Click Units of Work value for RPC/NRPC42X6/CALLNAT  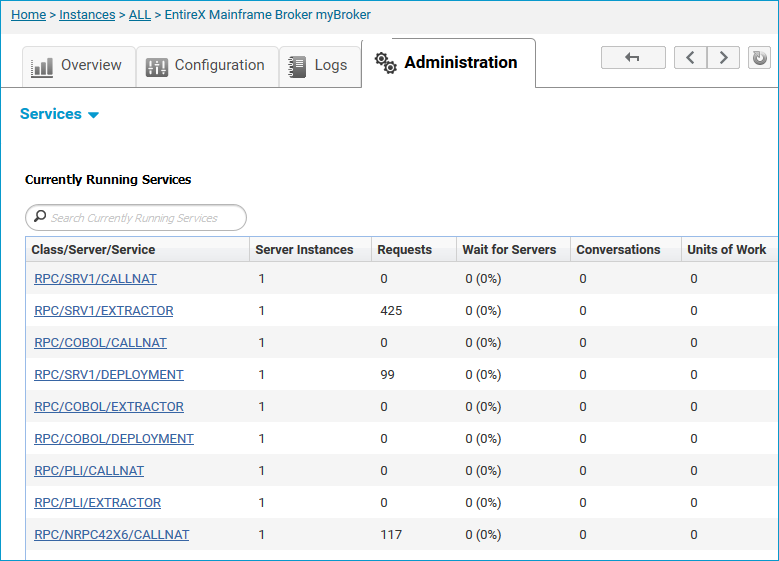(694, 535)
